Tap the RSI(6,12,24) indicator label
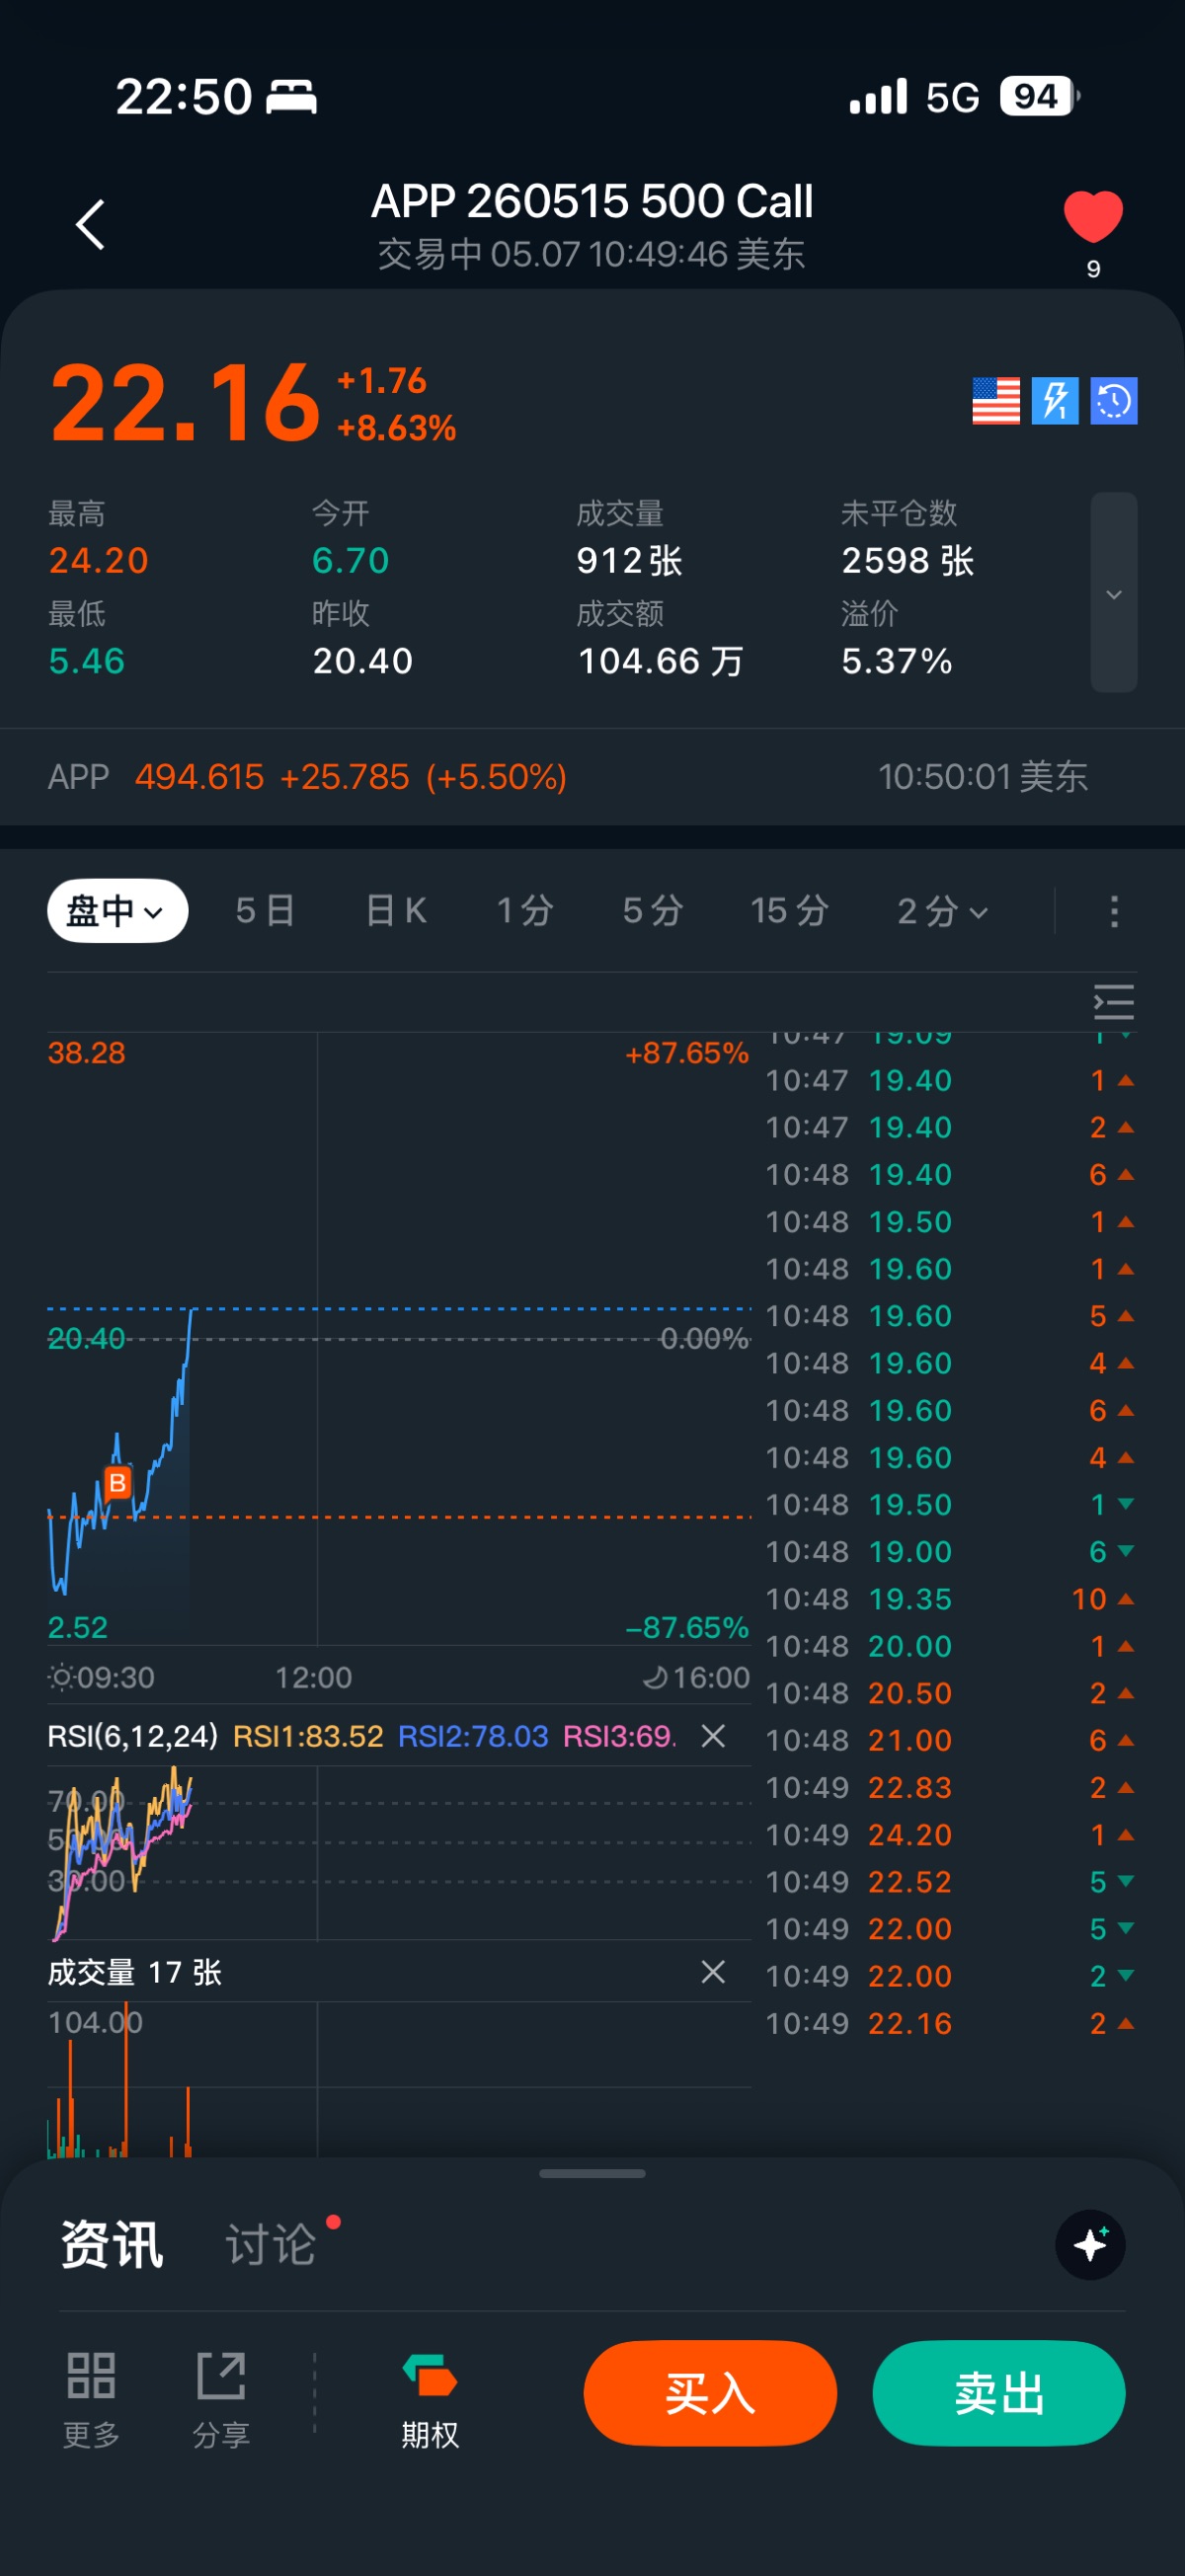The image size is (1185, 2576). (133, 1736)
